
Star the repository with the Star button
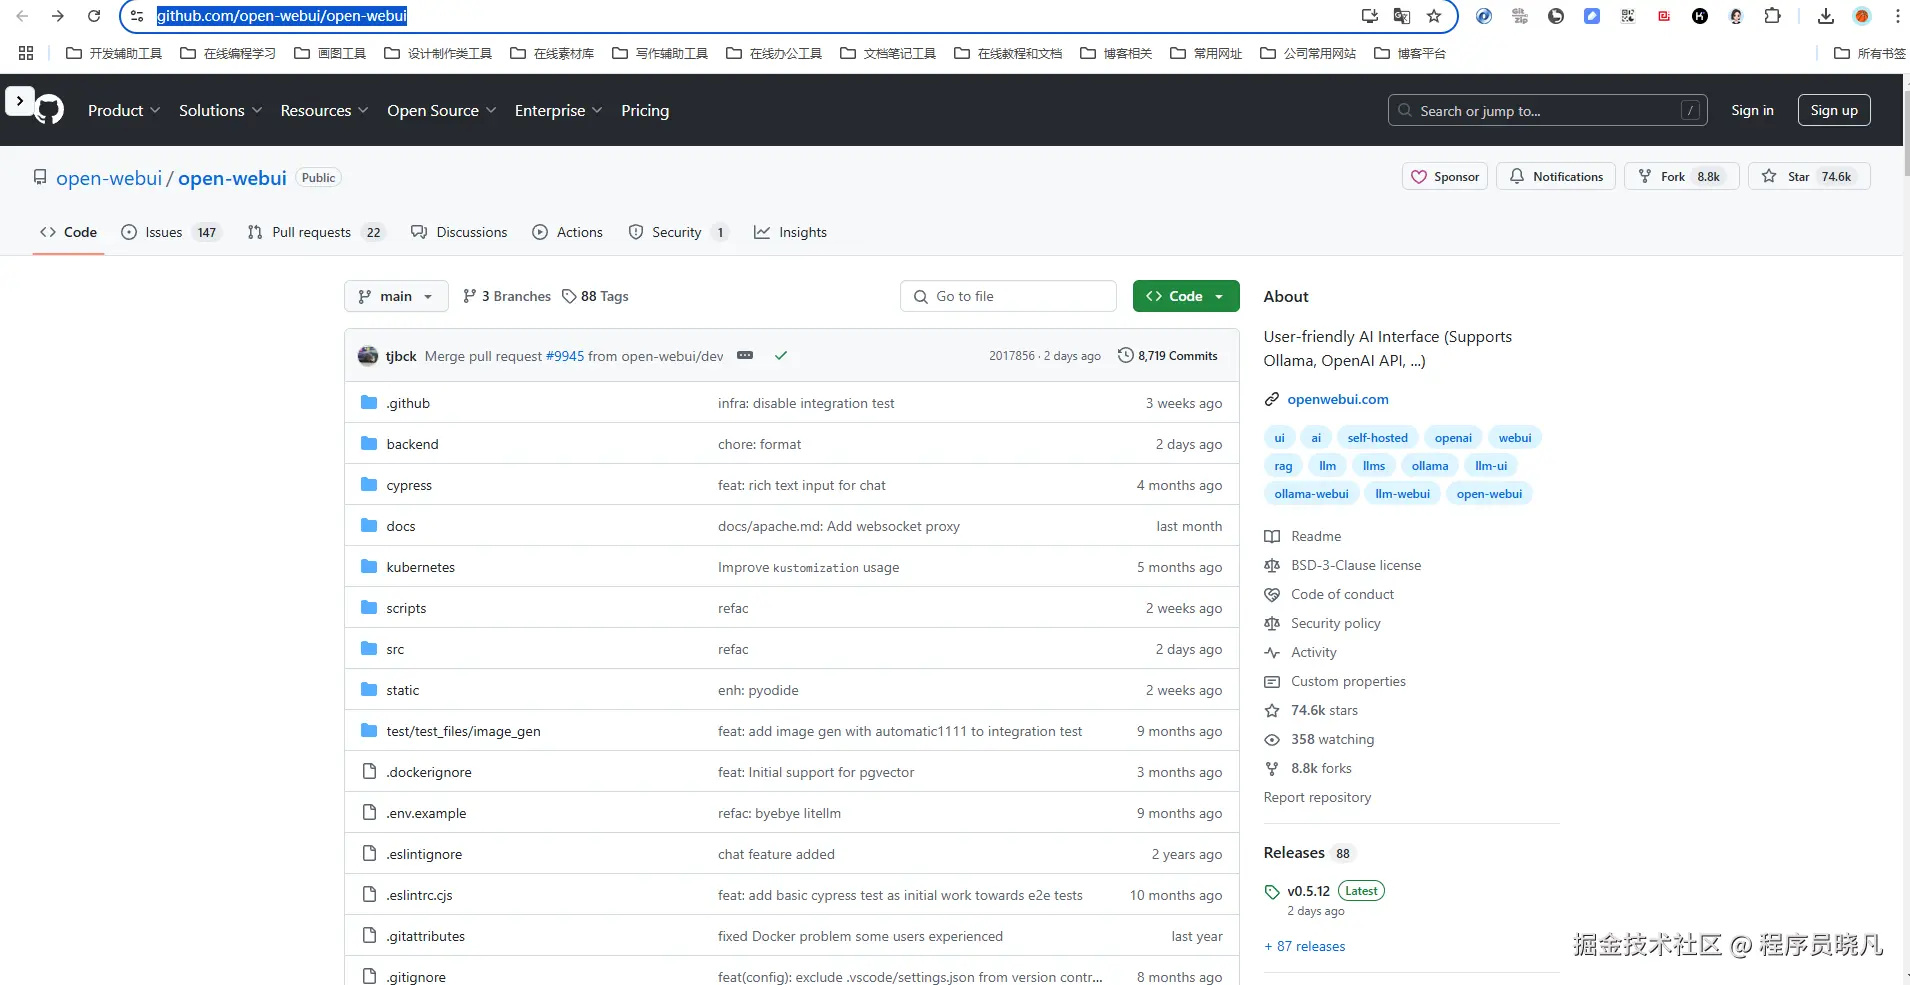[1809, 177]
